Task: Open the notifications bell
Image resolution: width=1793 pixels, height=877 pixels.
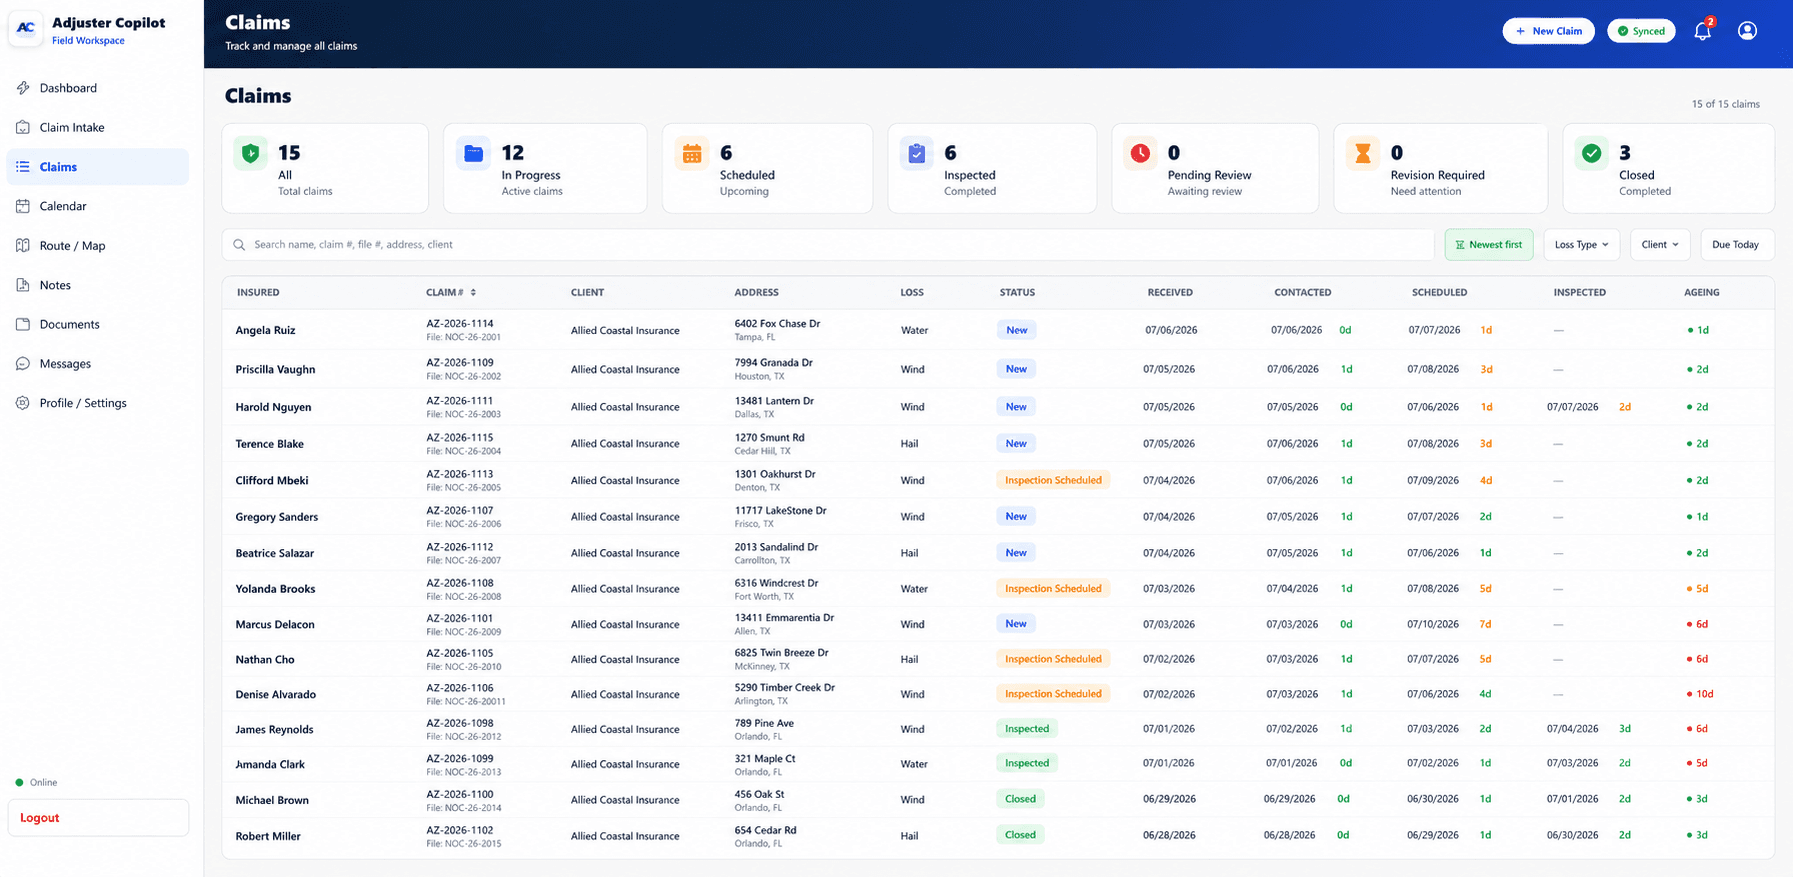Action: click(x=1702, y=31)
